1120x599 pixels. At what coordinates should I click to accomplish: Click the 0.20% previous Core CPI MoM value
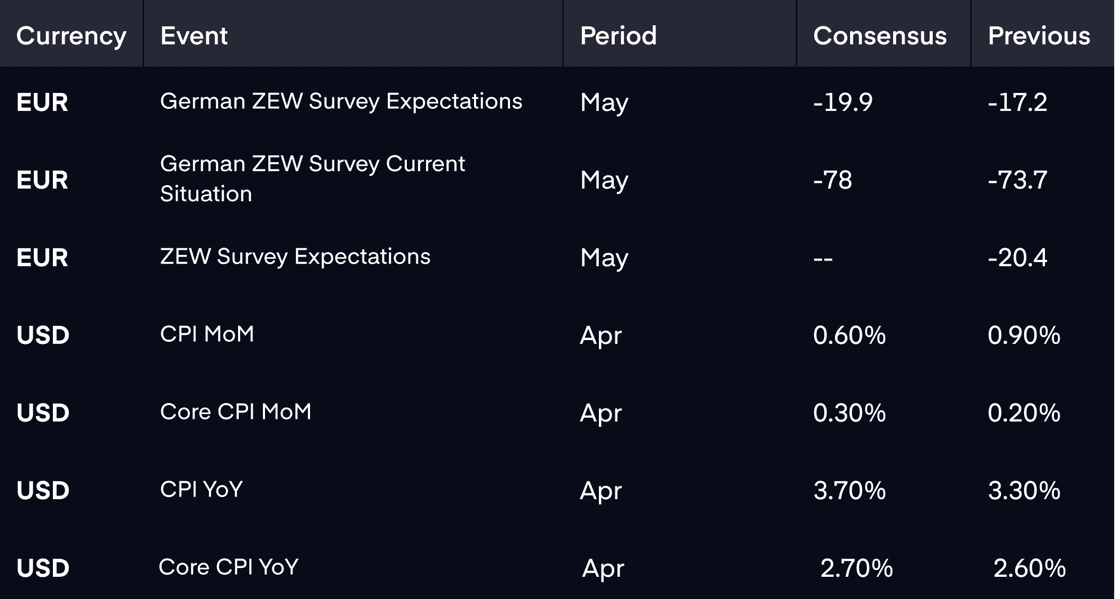(x=1024, y=413)
